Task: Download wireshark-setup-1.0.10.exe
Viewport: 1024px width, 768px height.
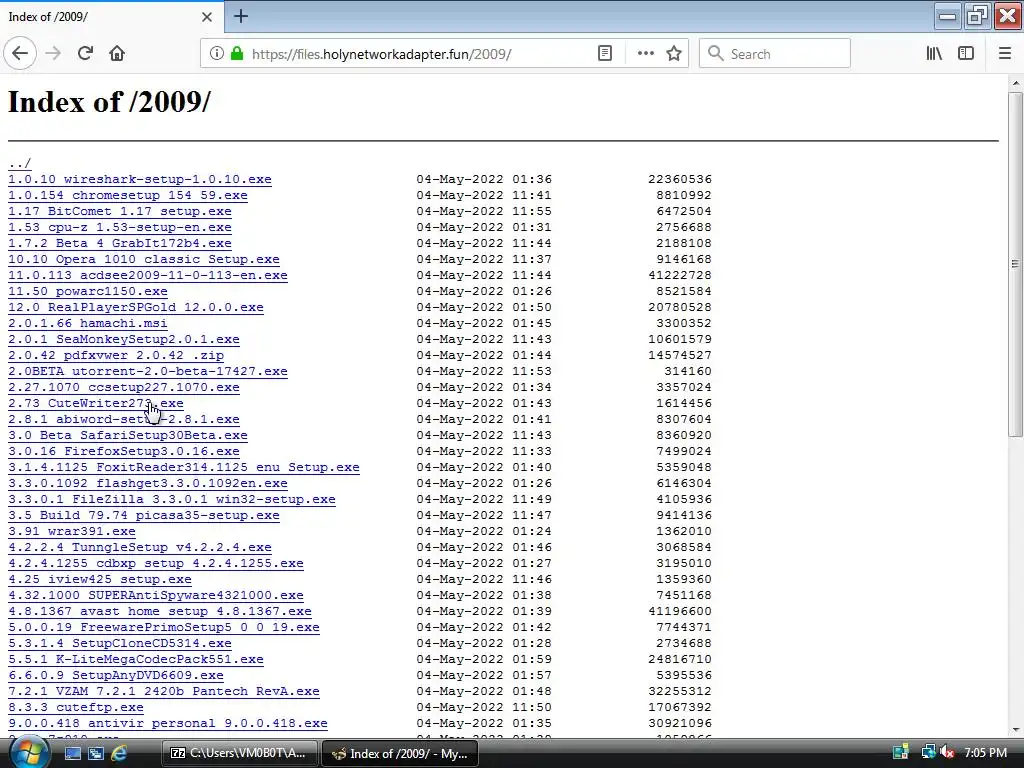Action: 140,179
